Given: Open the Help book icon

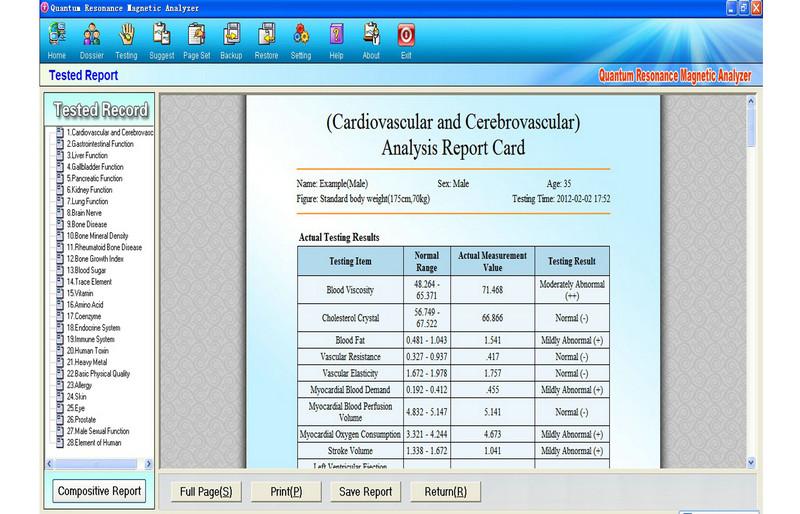Looking at the screenshot, I should 336,41.
